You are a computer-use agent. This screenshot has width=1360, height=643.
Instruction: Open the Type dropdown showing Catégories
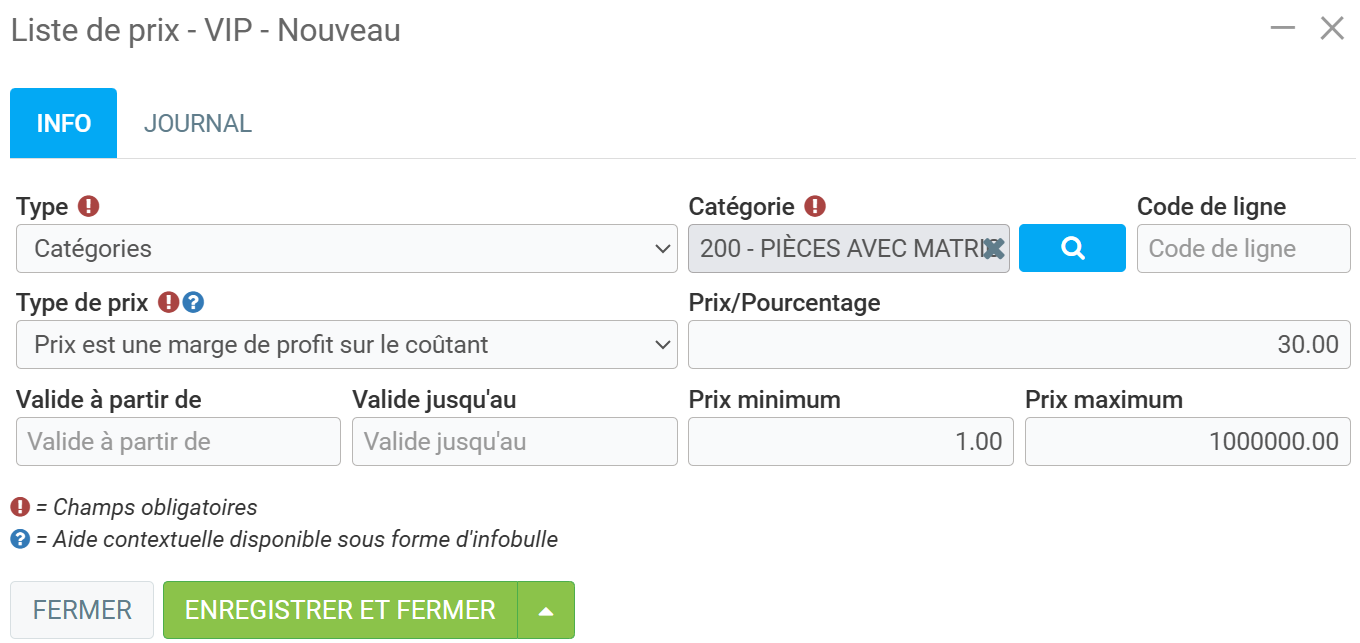[346, 248]
